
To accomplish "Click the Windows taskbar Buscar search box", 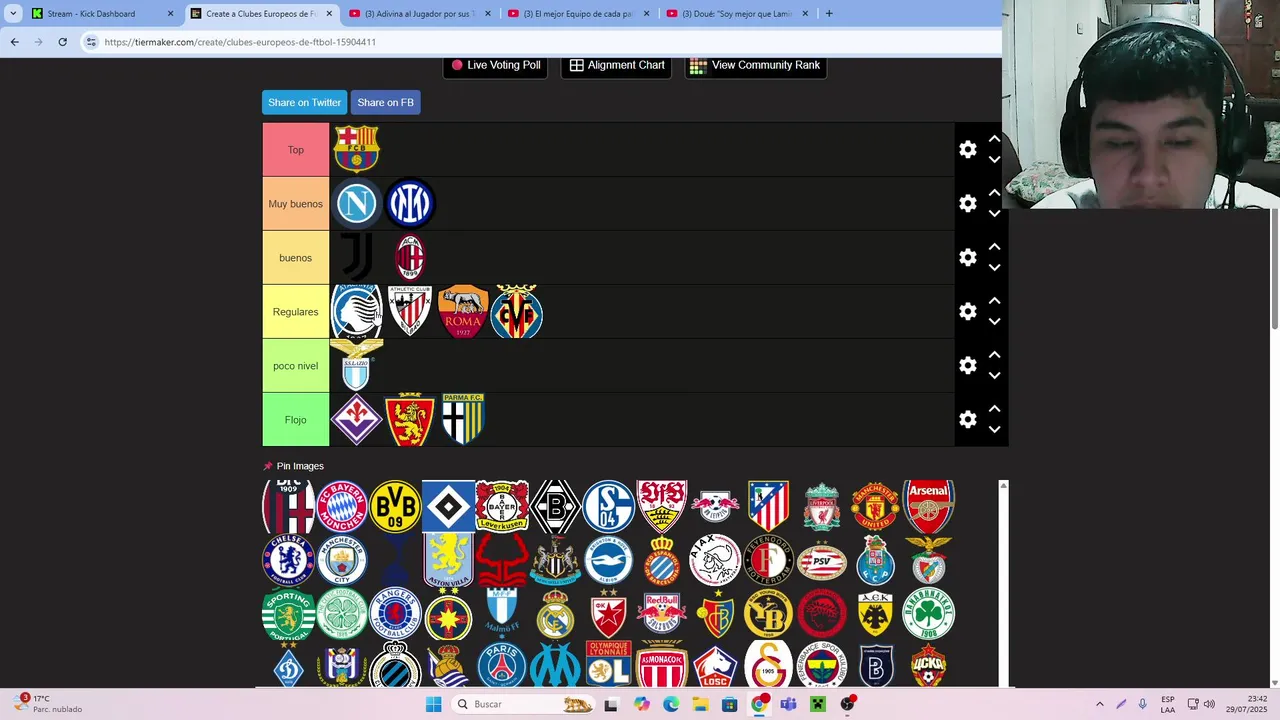I will pos(524,704).
